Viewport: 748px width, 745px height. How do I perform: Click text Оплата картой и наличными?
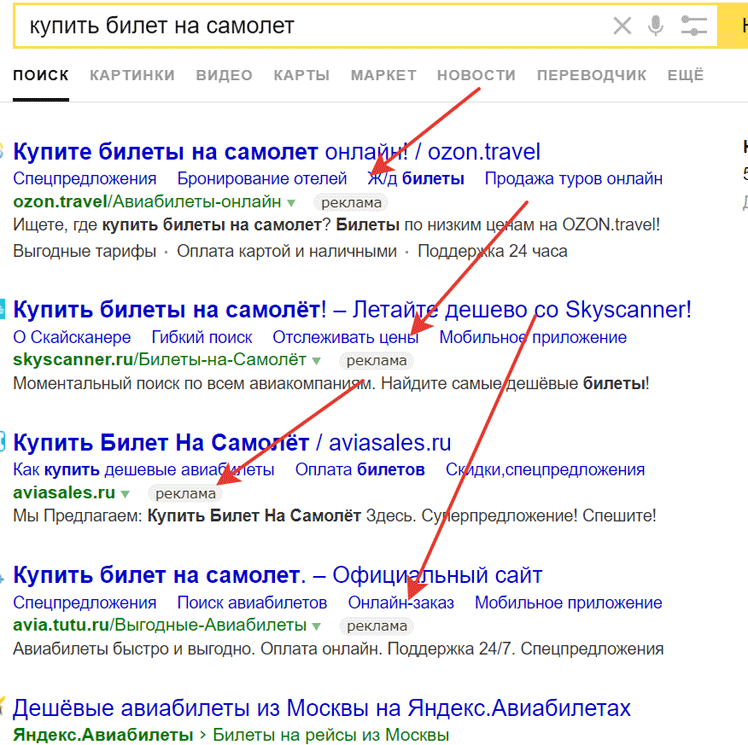coord(287,251)
